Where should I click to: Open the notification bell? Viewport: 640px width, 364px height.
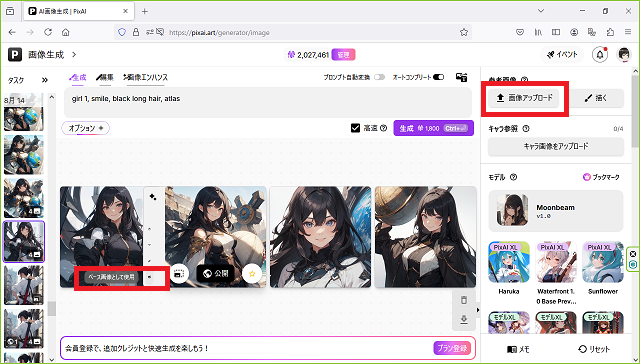click(x=600, y=55)
